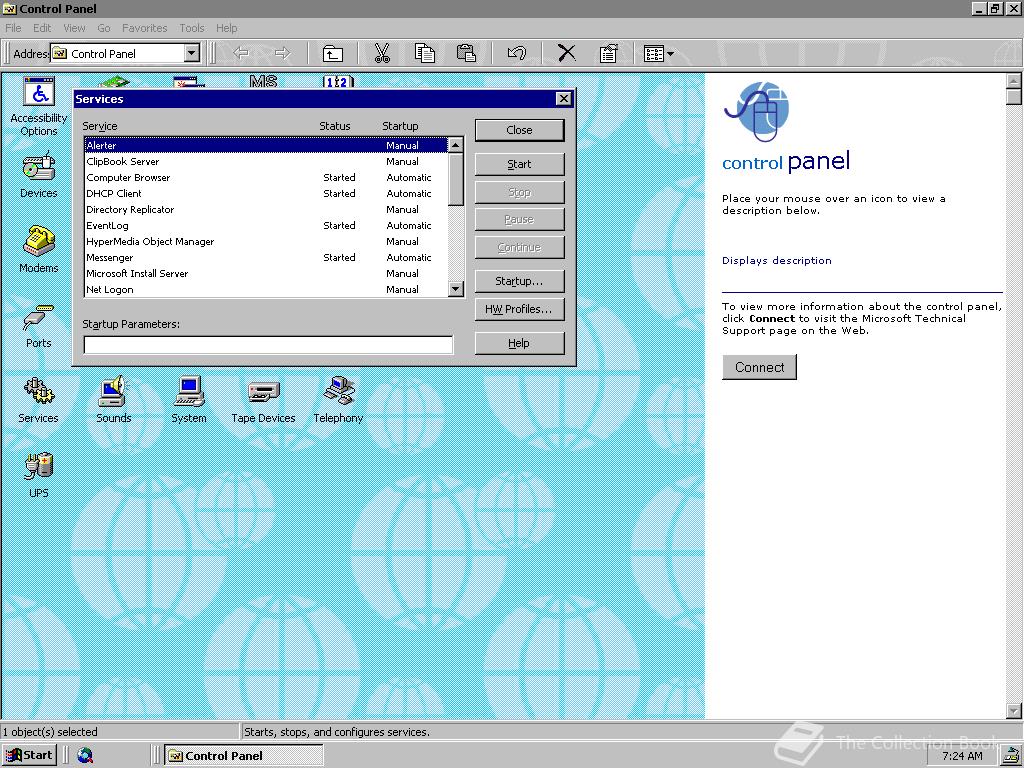Select the Net Logon service

(266, 289)
